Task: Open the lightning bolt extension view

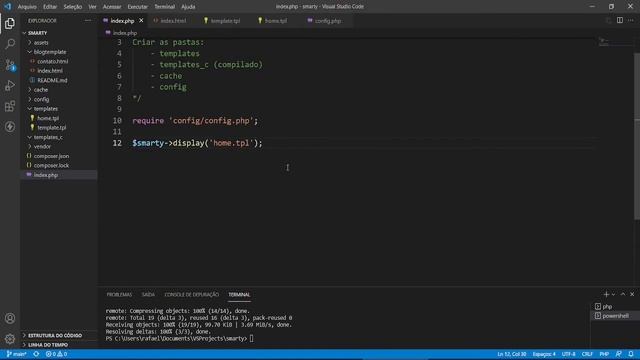Action: 10,127
